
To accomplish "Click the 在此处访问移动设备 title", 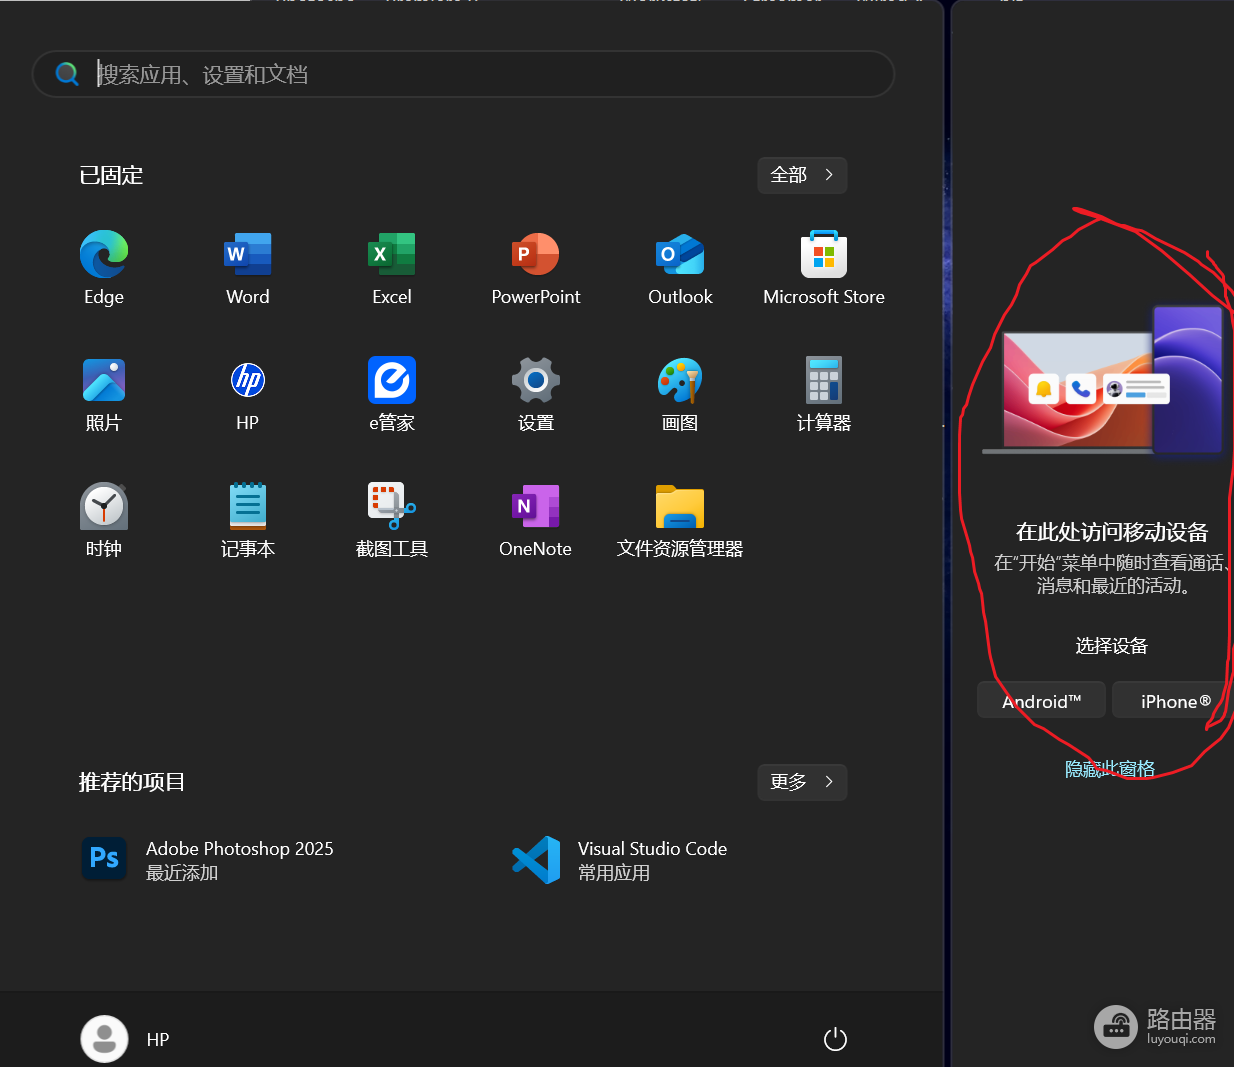I will click(x=1112, y=532).
